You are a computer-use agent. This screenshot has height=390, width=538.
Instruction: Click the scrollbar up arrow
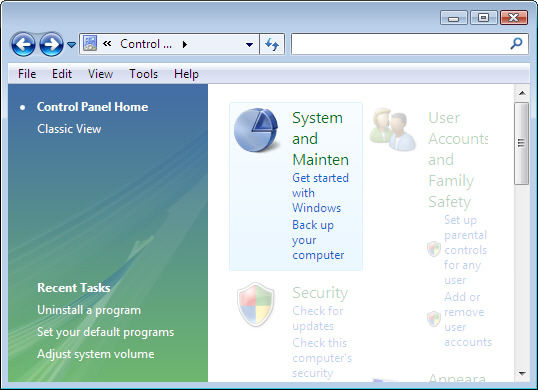tap(522, 93)
